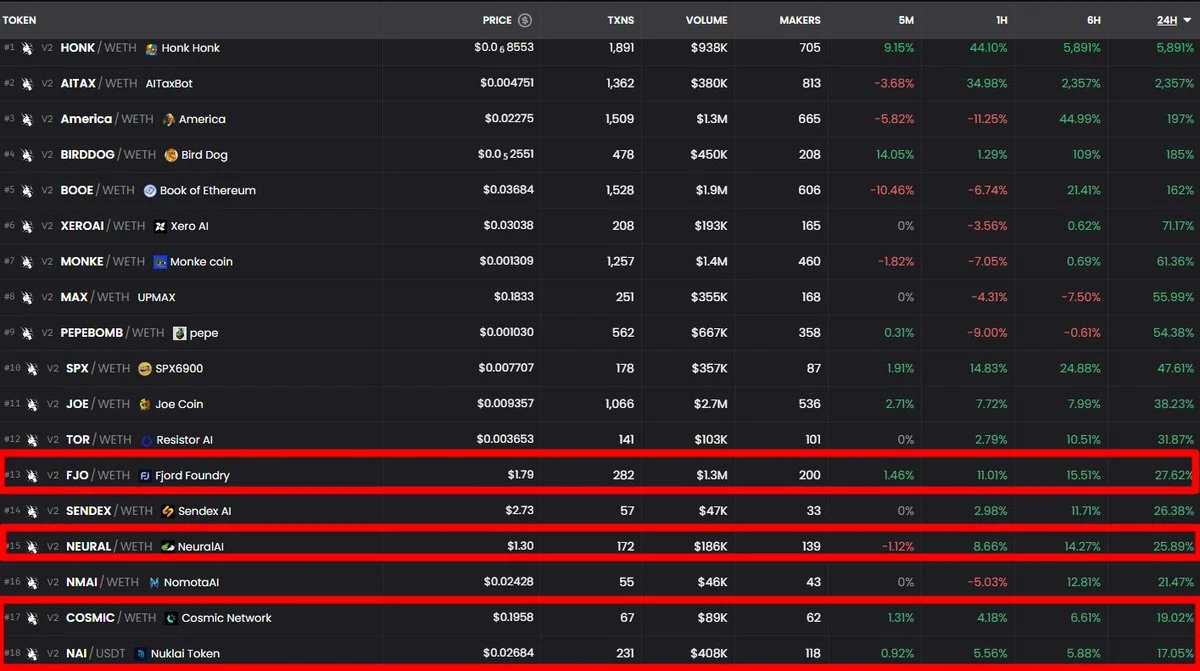Sort by the MAKERS column header
This screenshot has width=1200, height=671.
coord(800,20)
